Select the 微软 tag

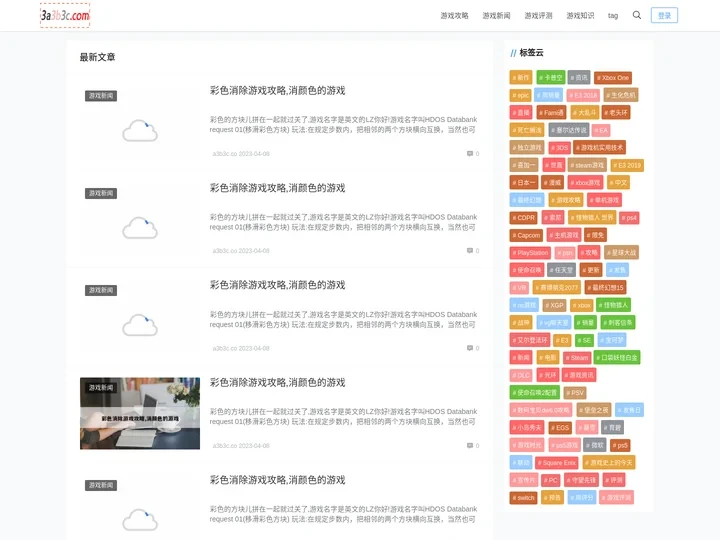click(594, 445)
